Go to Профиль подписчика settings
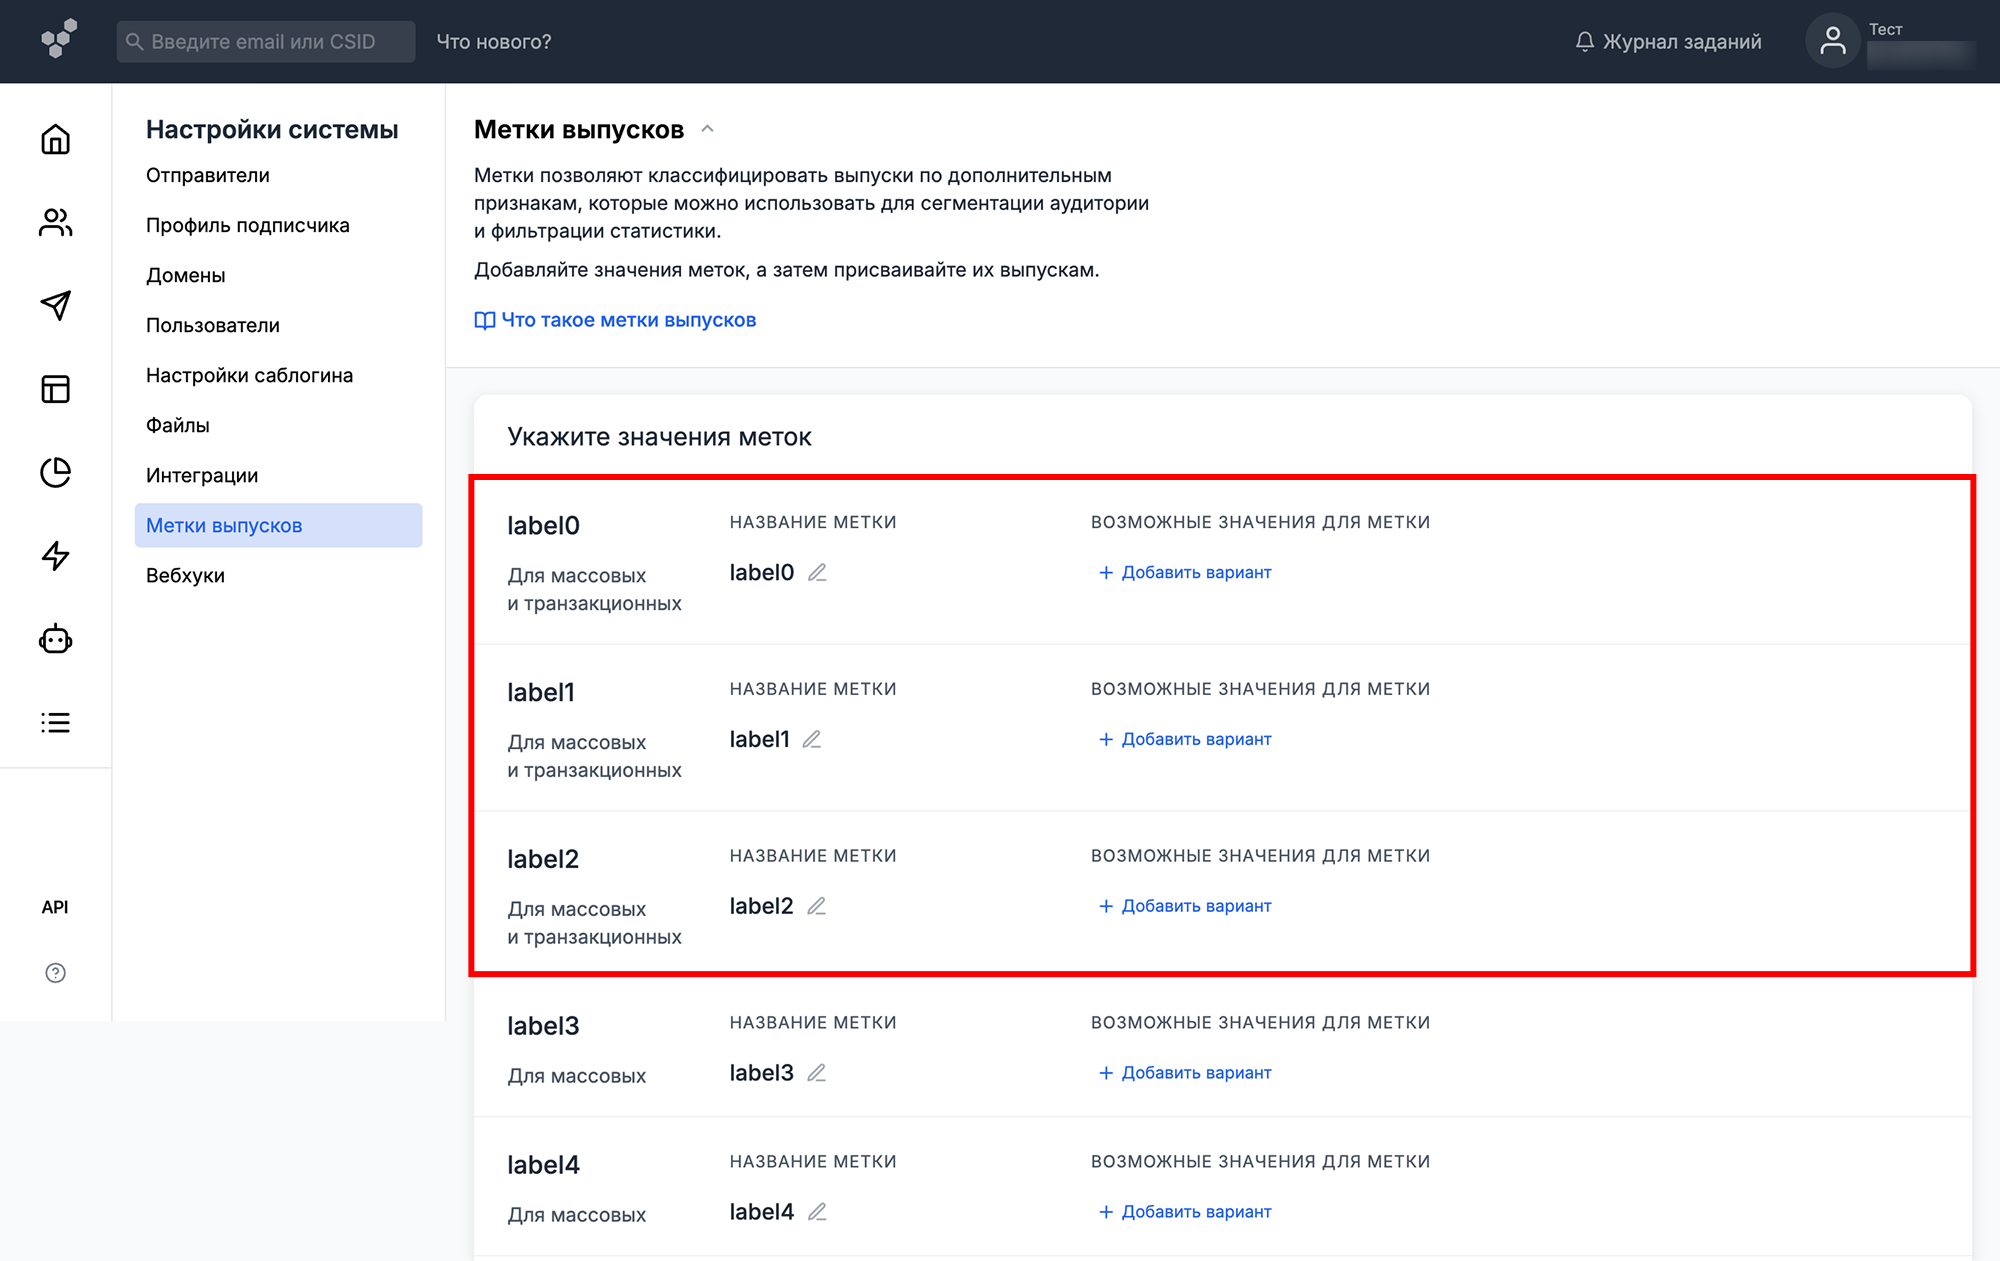Viewport: 2000px width, 1261px height. (248, 225)
